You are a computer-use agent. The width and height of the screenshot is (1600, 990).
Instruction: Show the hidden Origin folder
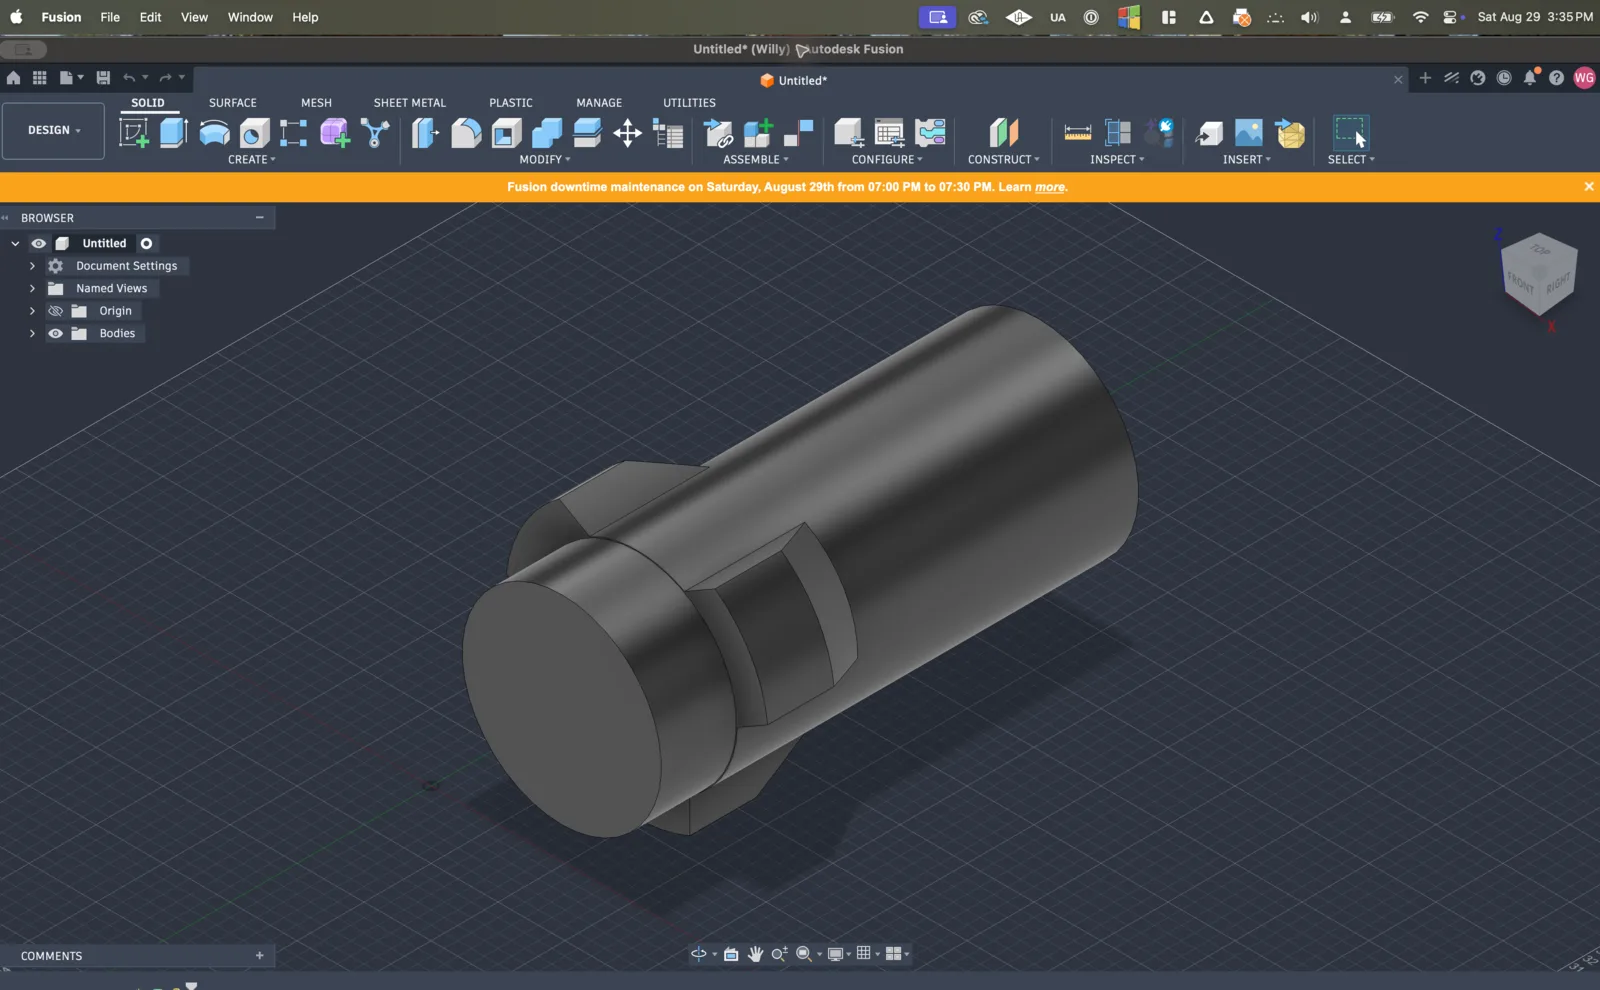click(56, 311)
